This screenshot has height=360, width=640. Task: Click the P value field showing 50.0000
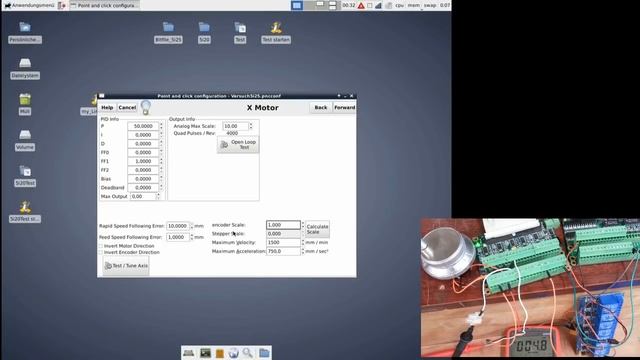pyautogui.click(x=143, y=126)
